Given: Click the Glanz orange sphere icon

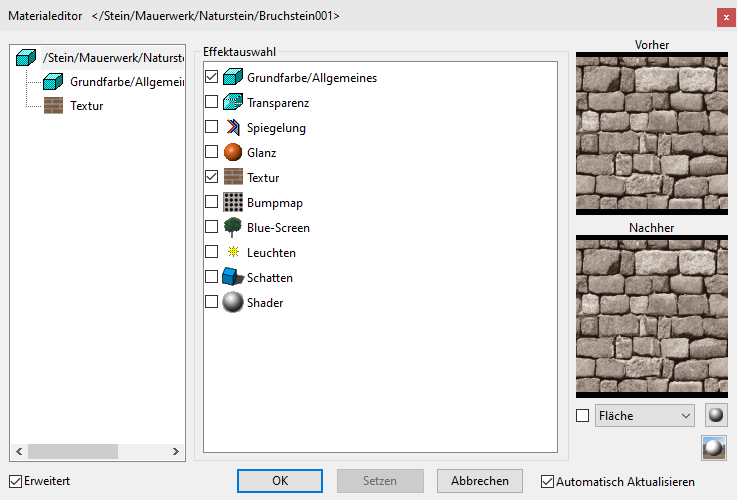Looking at the screenshot, I should 233,152.
